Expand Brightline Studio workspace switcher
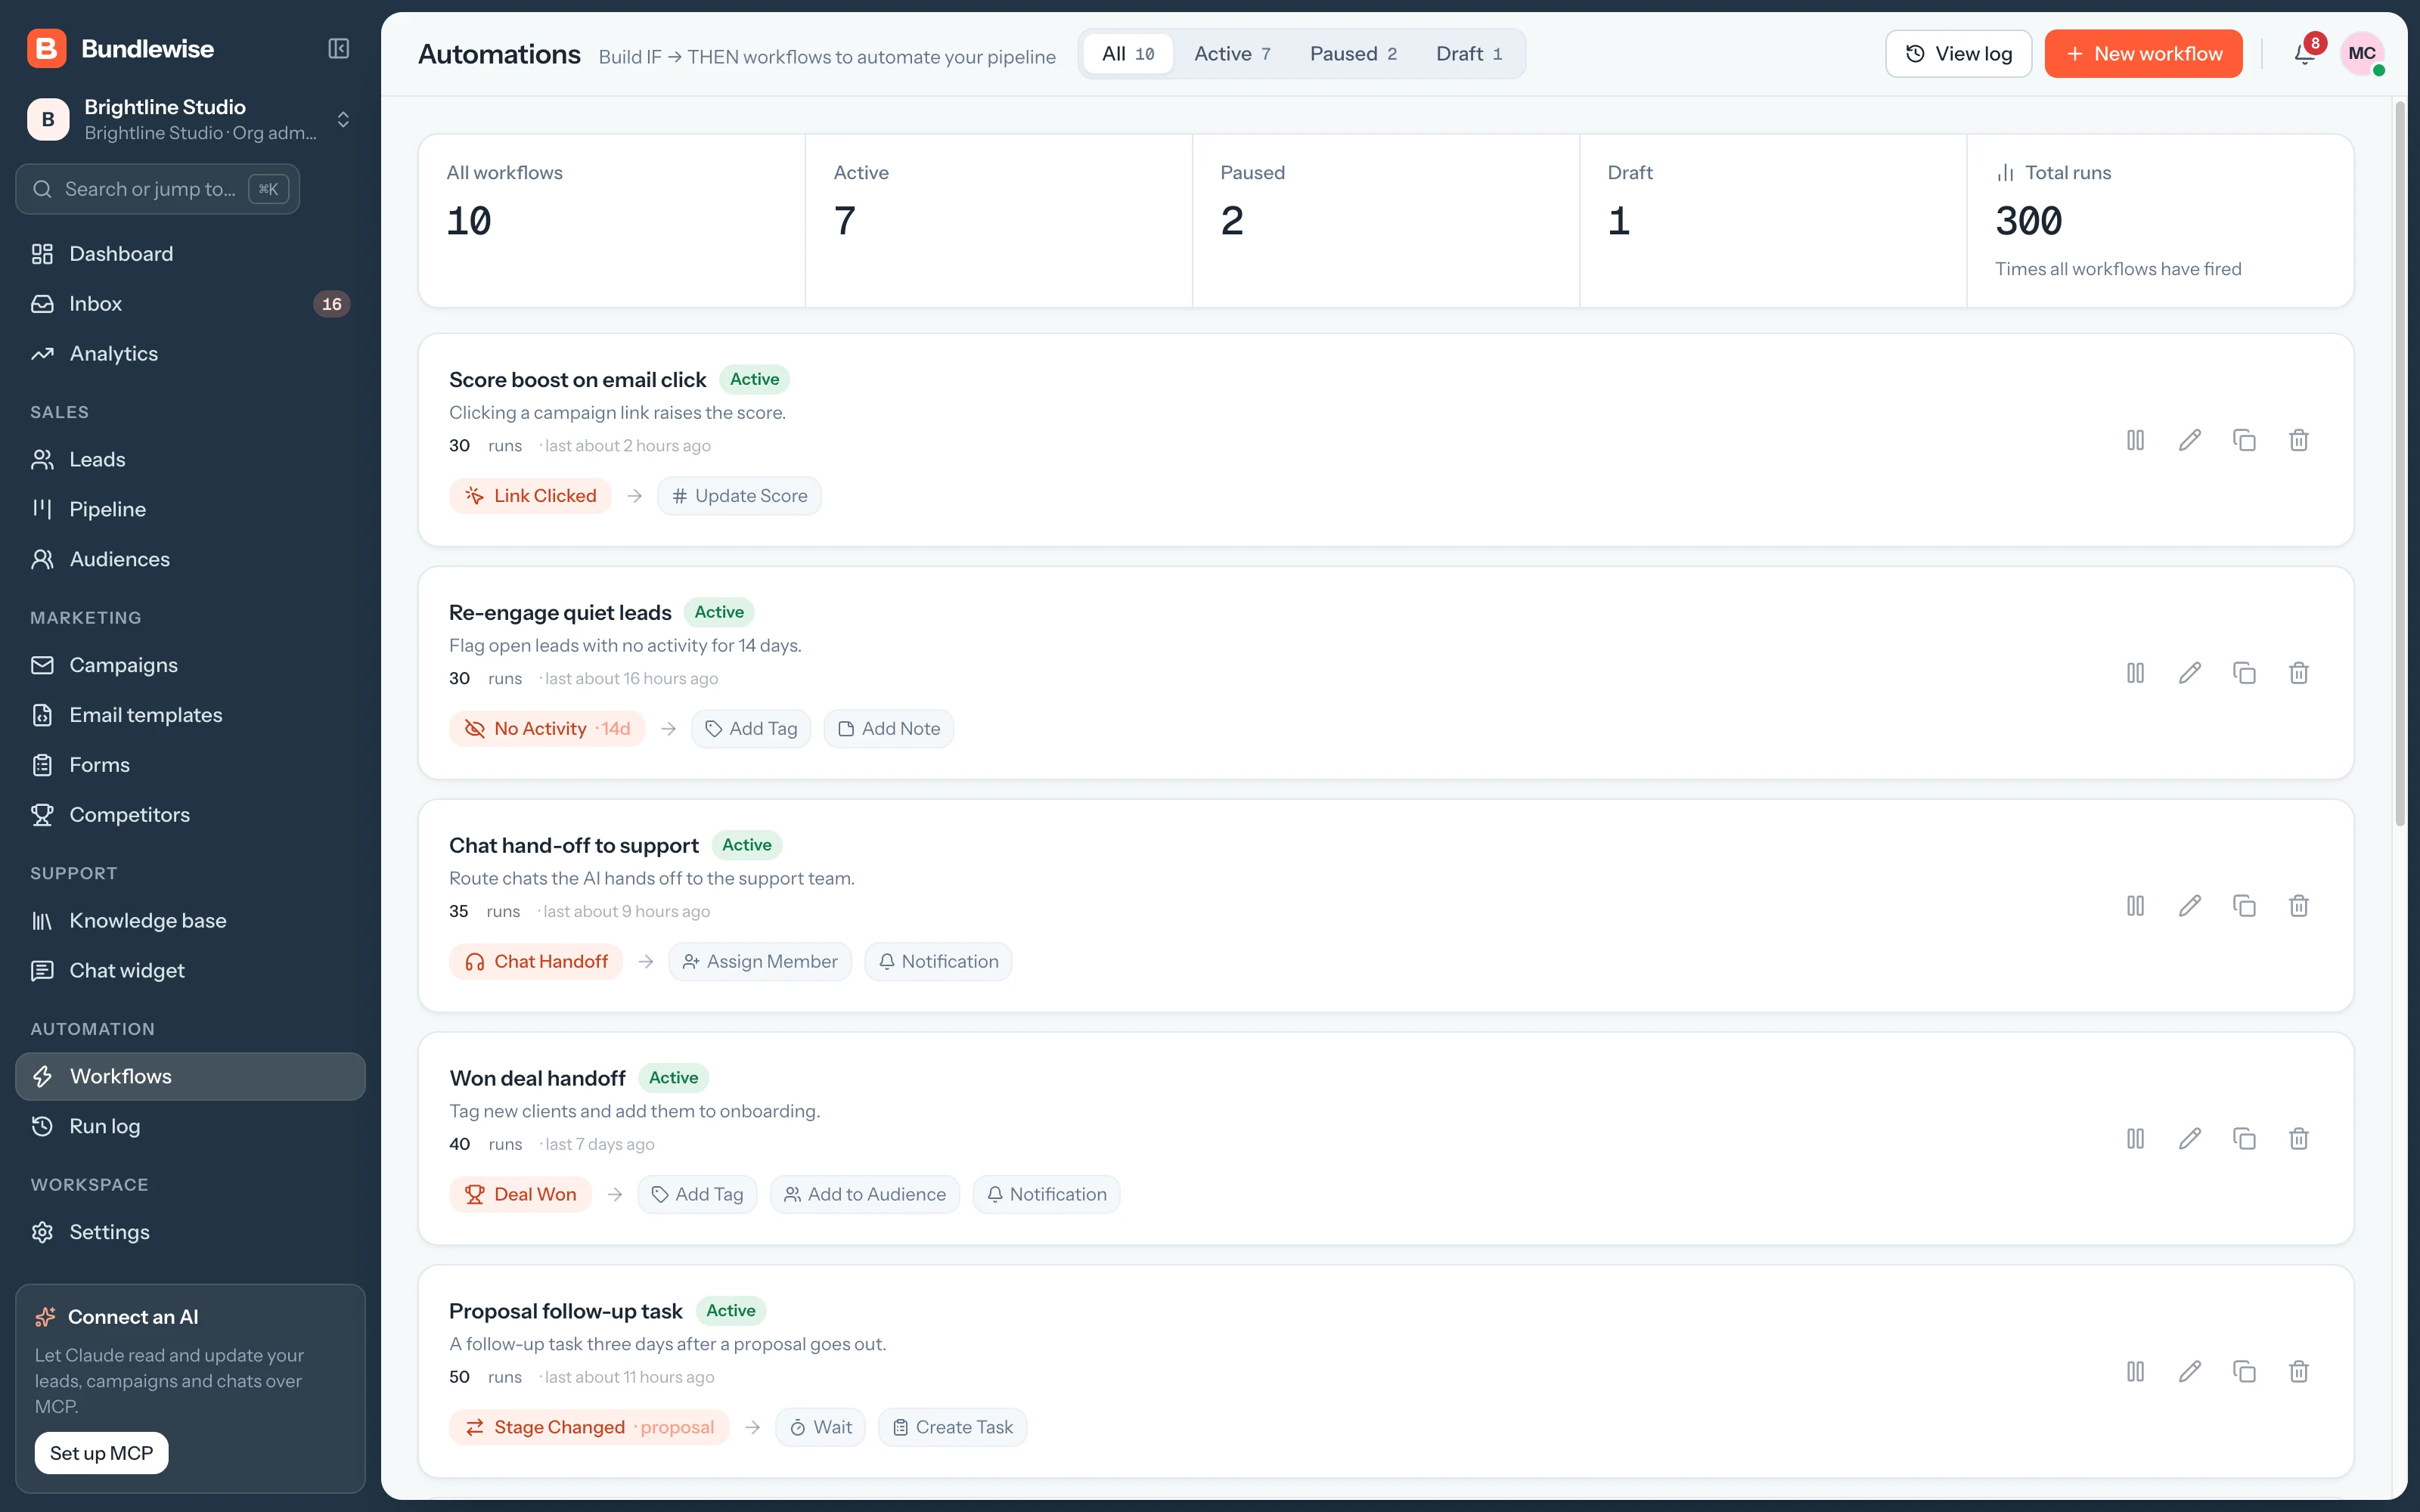The image size is (2420, 1512). tap(190, 119)
